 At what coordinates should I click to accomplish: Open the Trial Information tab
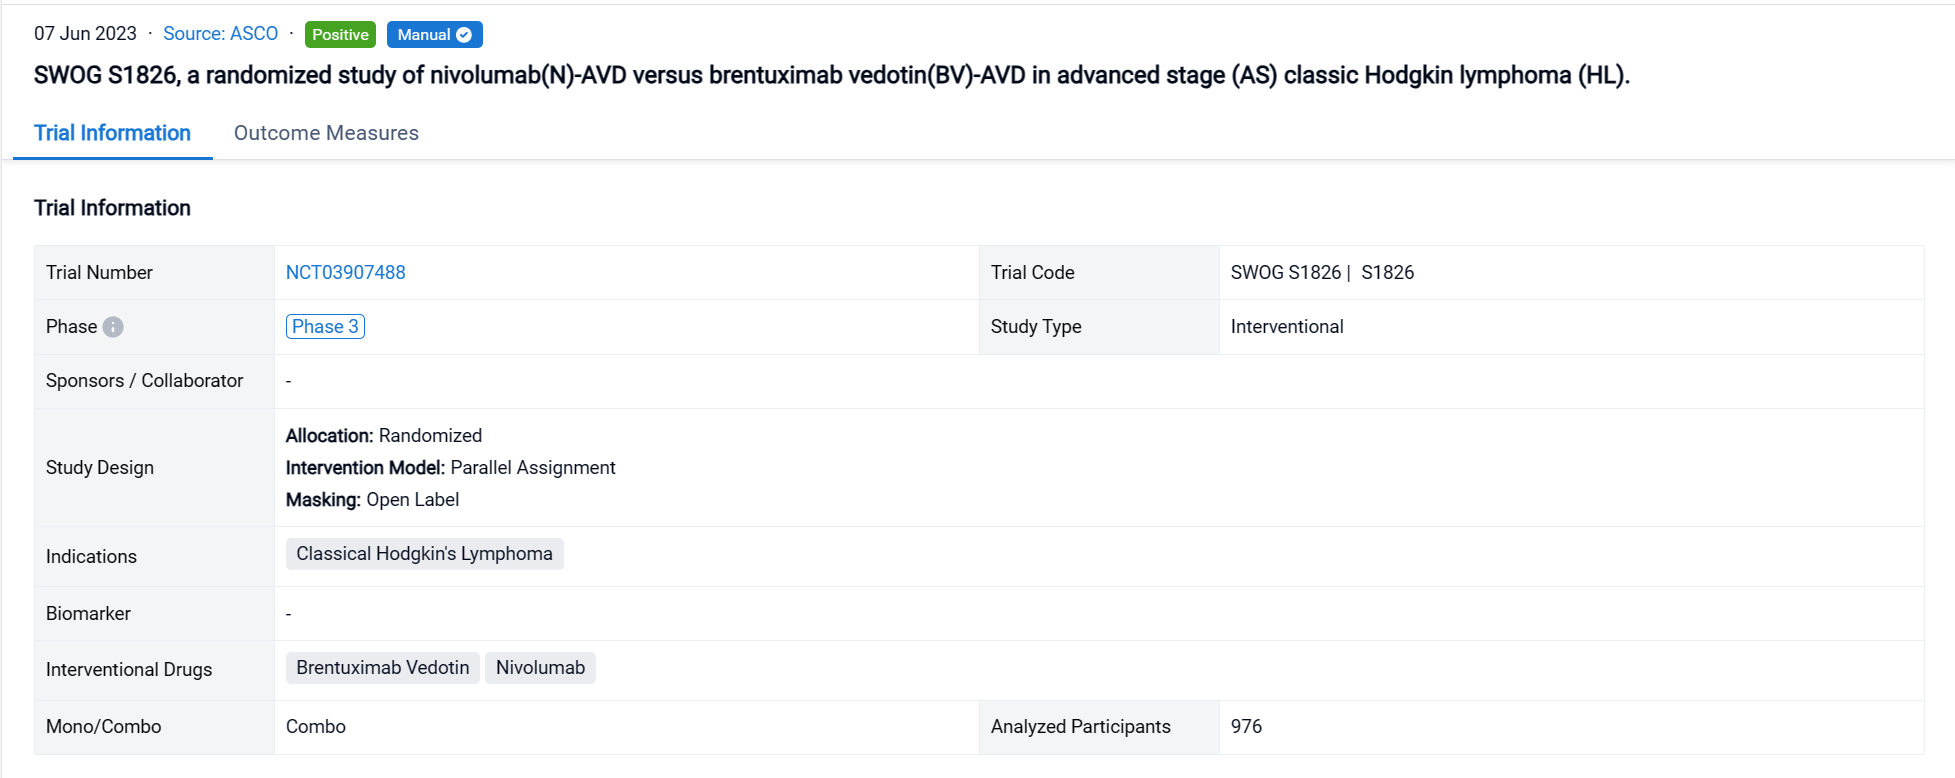click(112, 133)
